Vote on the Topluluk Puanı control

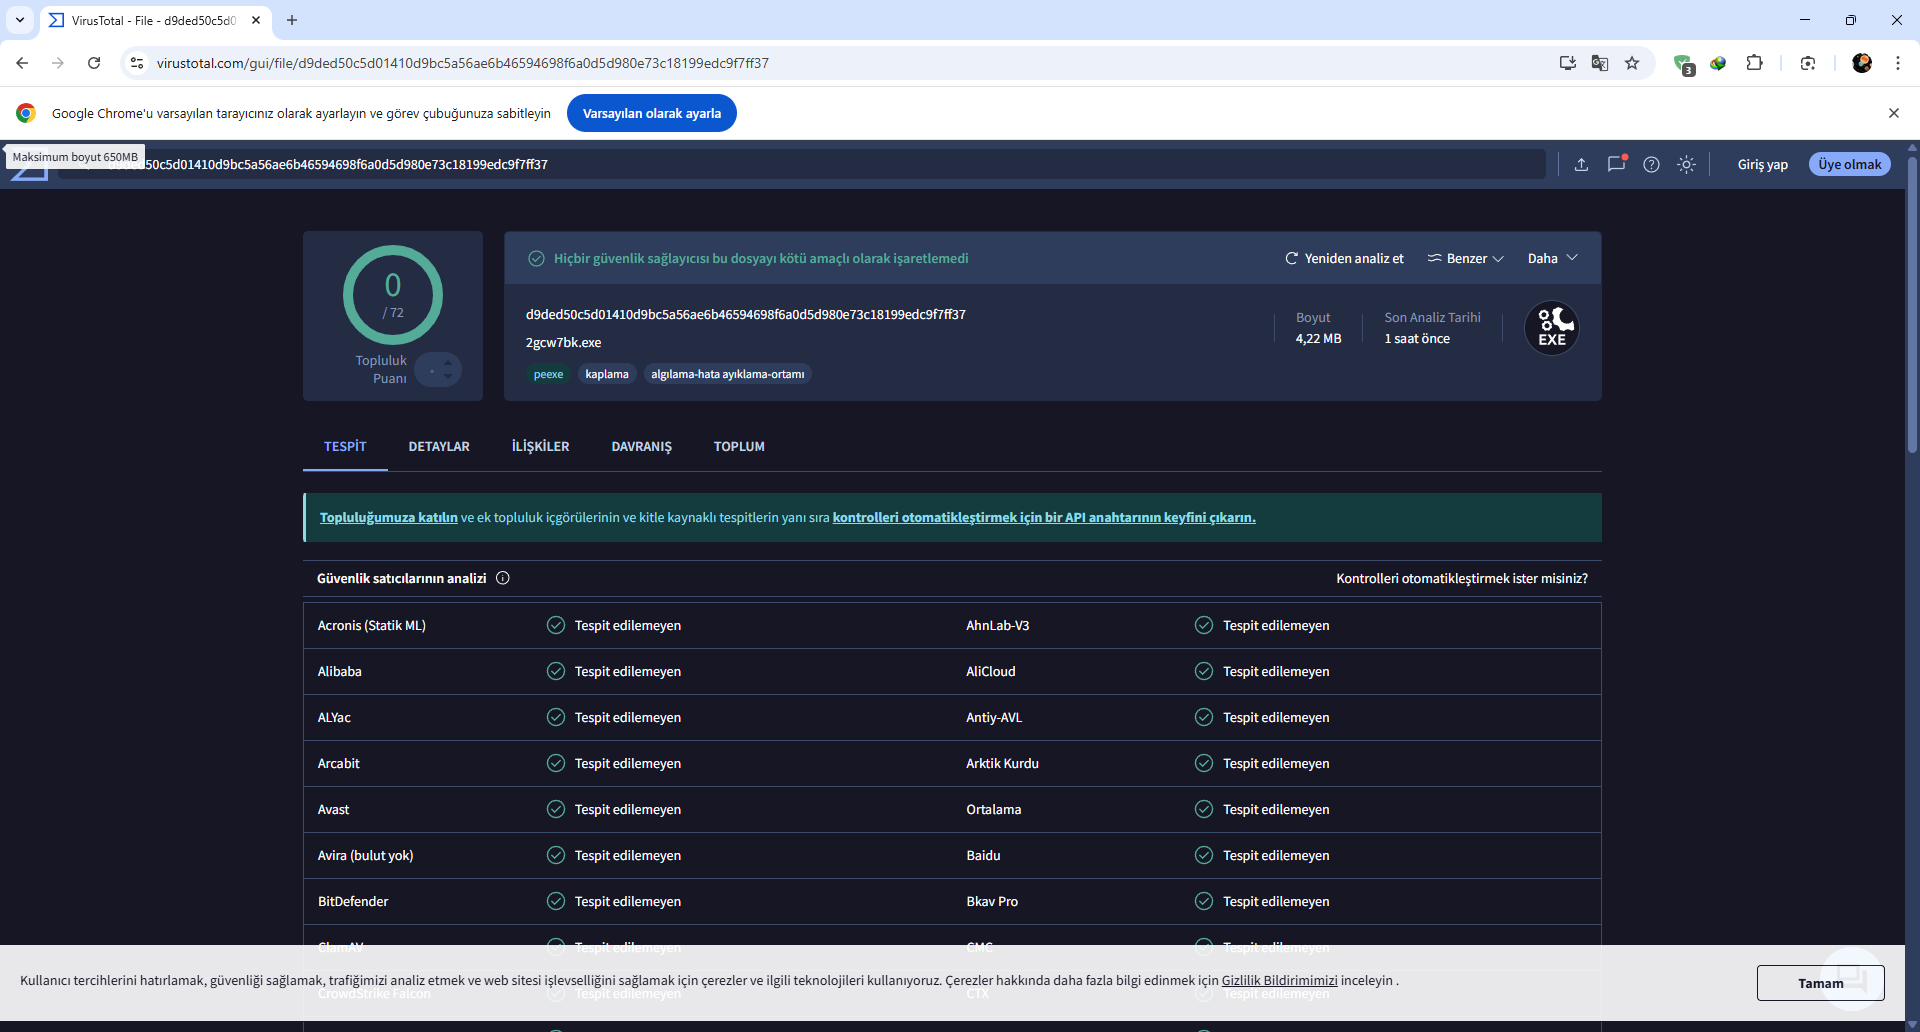438,370
